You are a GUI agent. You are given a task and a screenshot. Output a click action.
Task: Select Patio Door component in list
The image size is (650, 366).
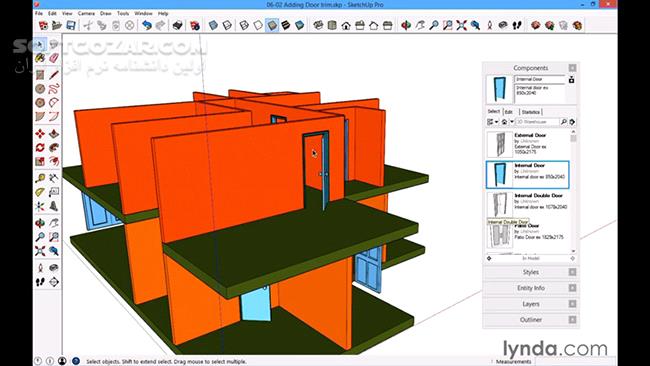[x=528, y=235]
